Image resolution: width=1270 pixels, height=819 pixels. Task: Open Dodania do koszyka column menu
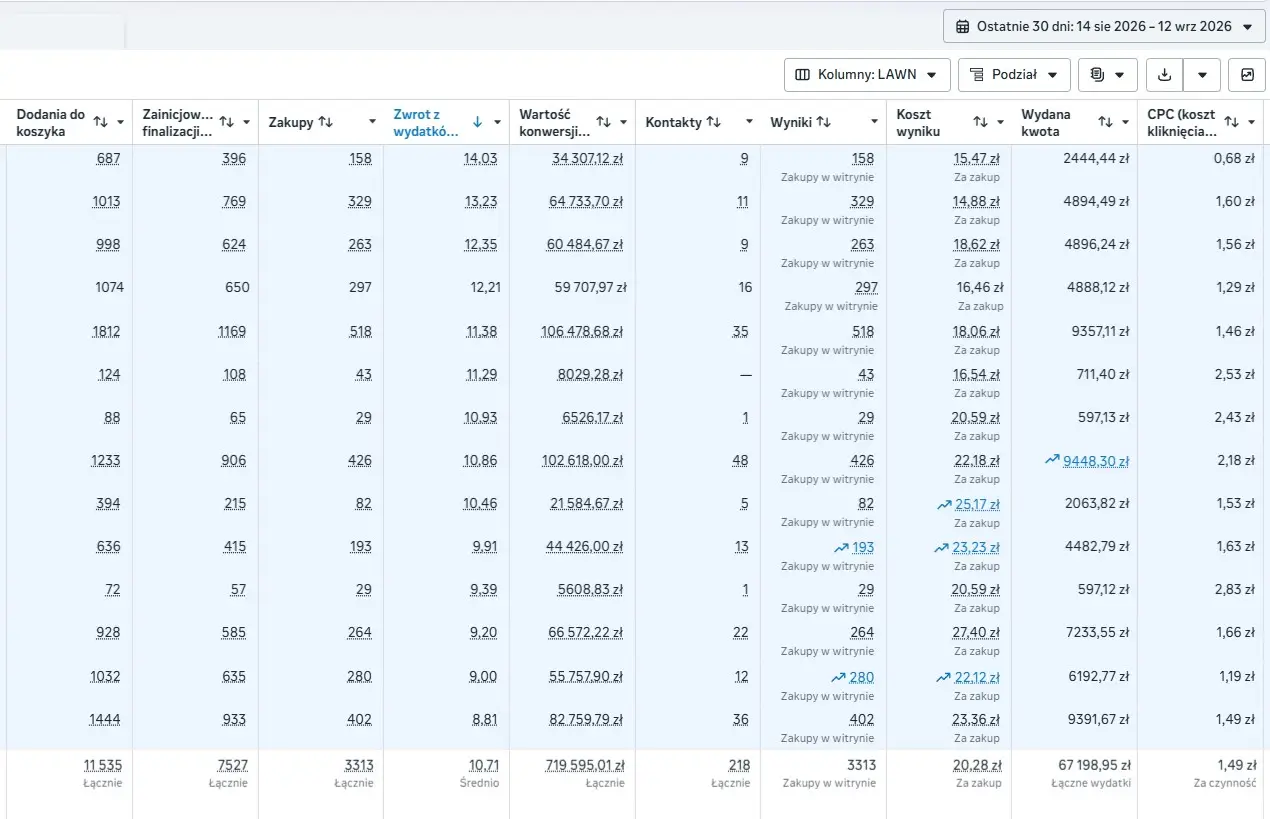pos(121,122)
